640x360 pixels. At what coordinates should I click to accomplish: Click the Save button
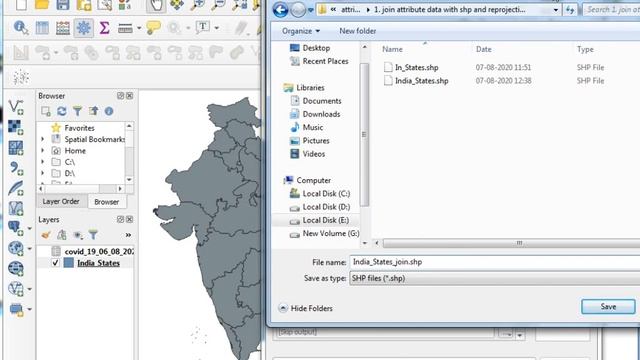point(608,307)
